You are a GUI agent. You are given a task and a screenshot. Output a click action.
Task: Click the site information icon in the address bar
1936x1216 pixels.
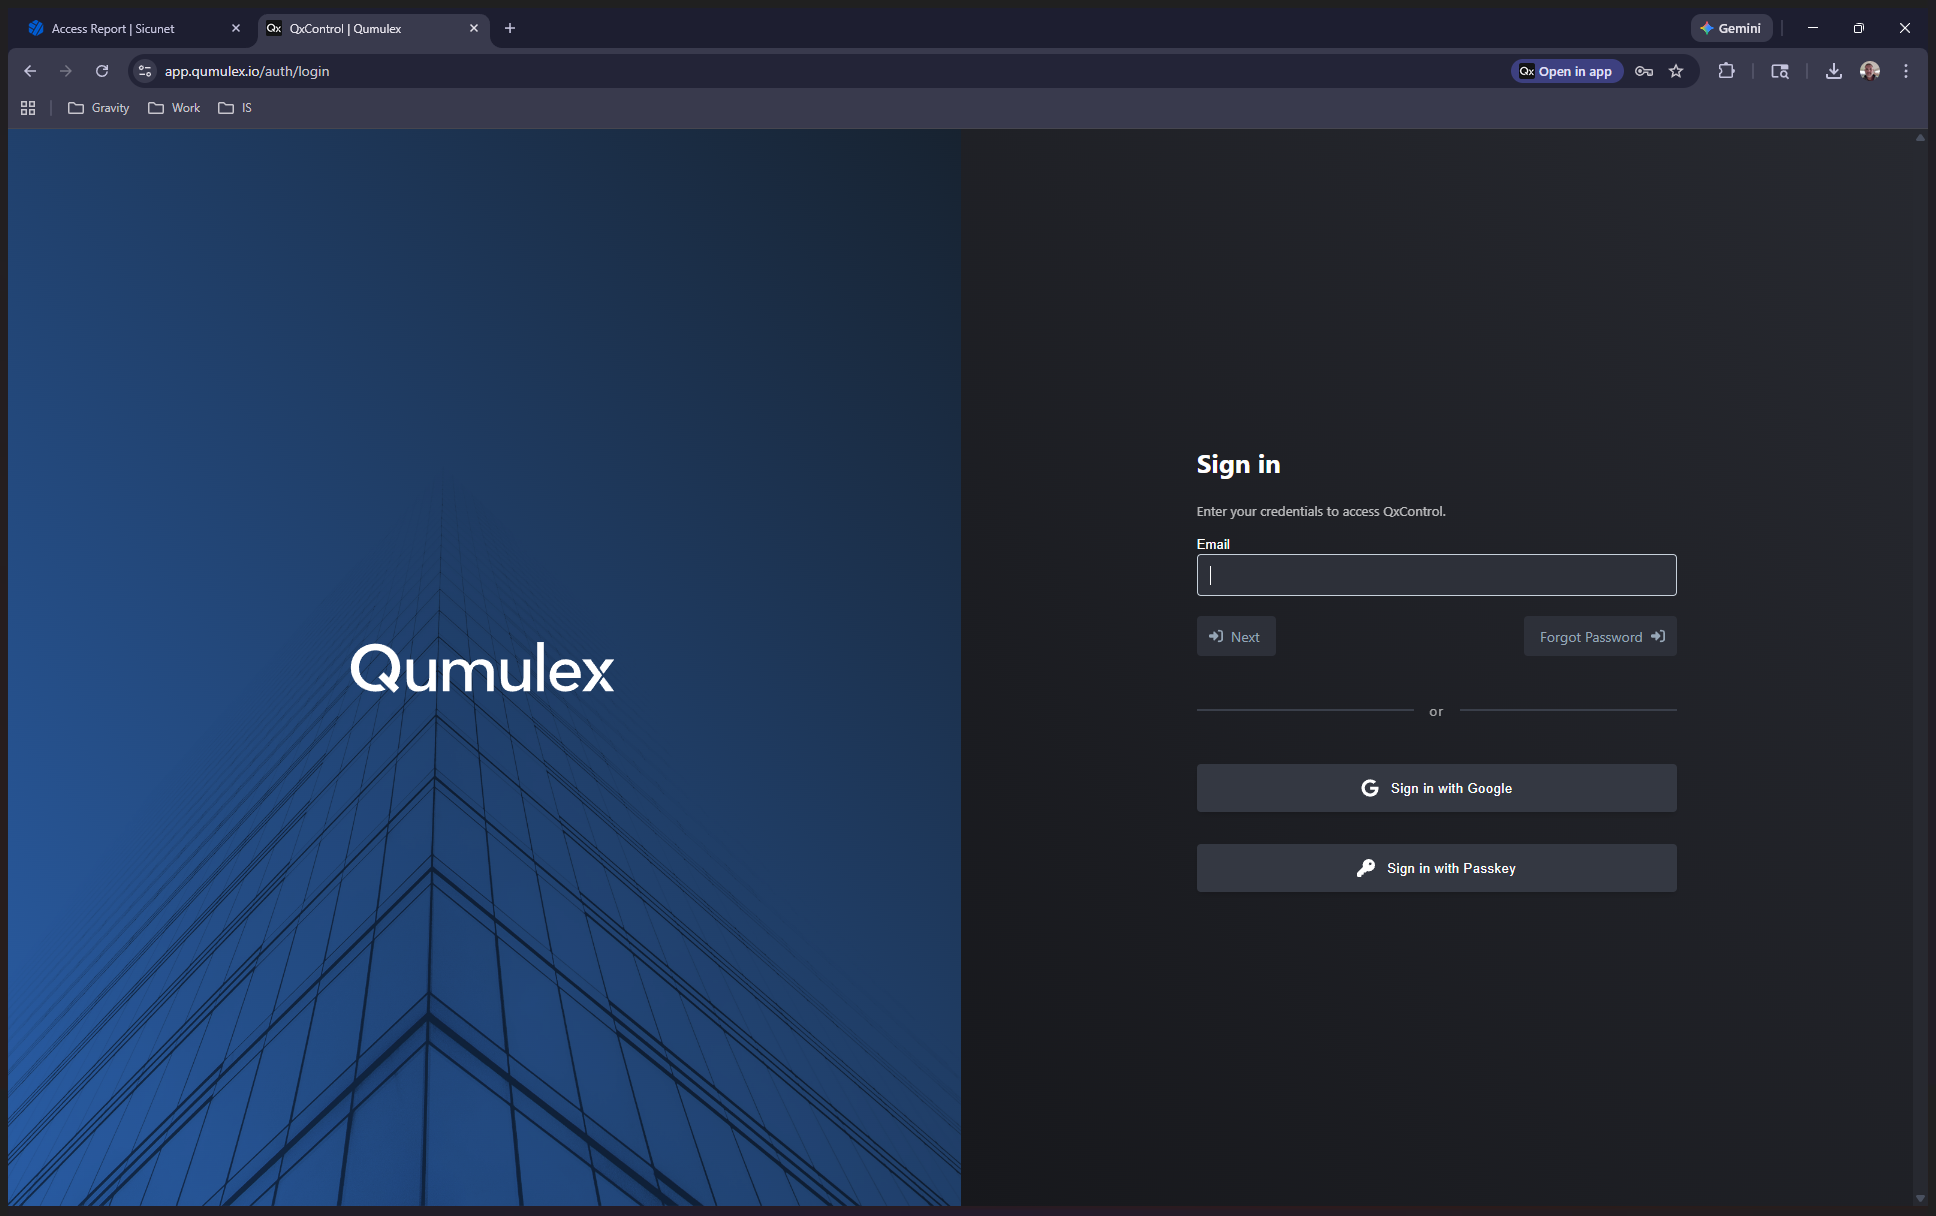[x=145, y=71]
